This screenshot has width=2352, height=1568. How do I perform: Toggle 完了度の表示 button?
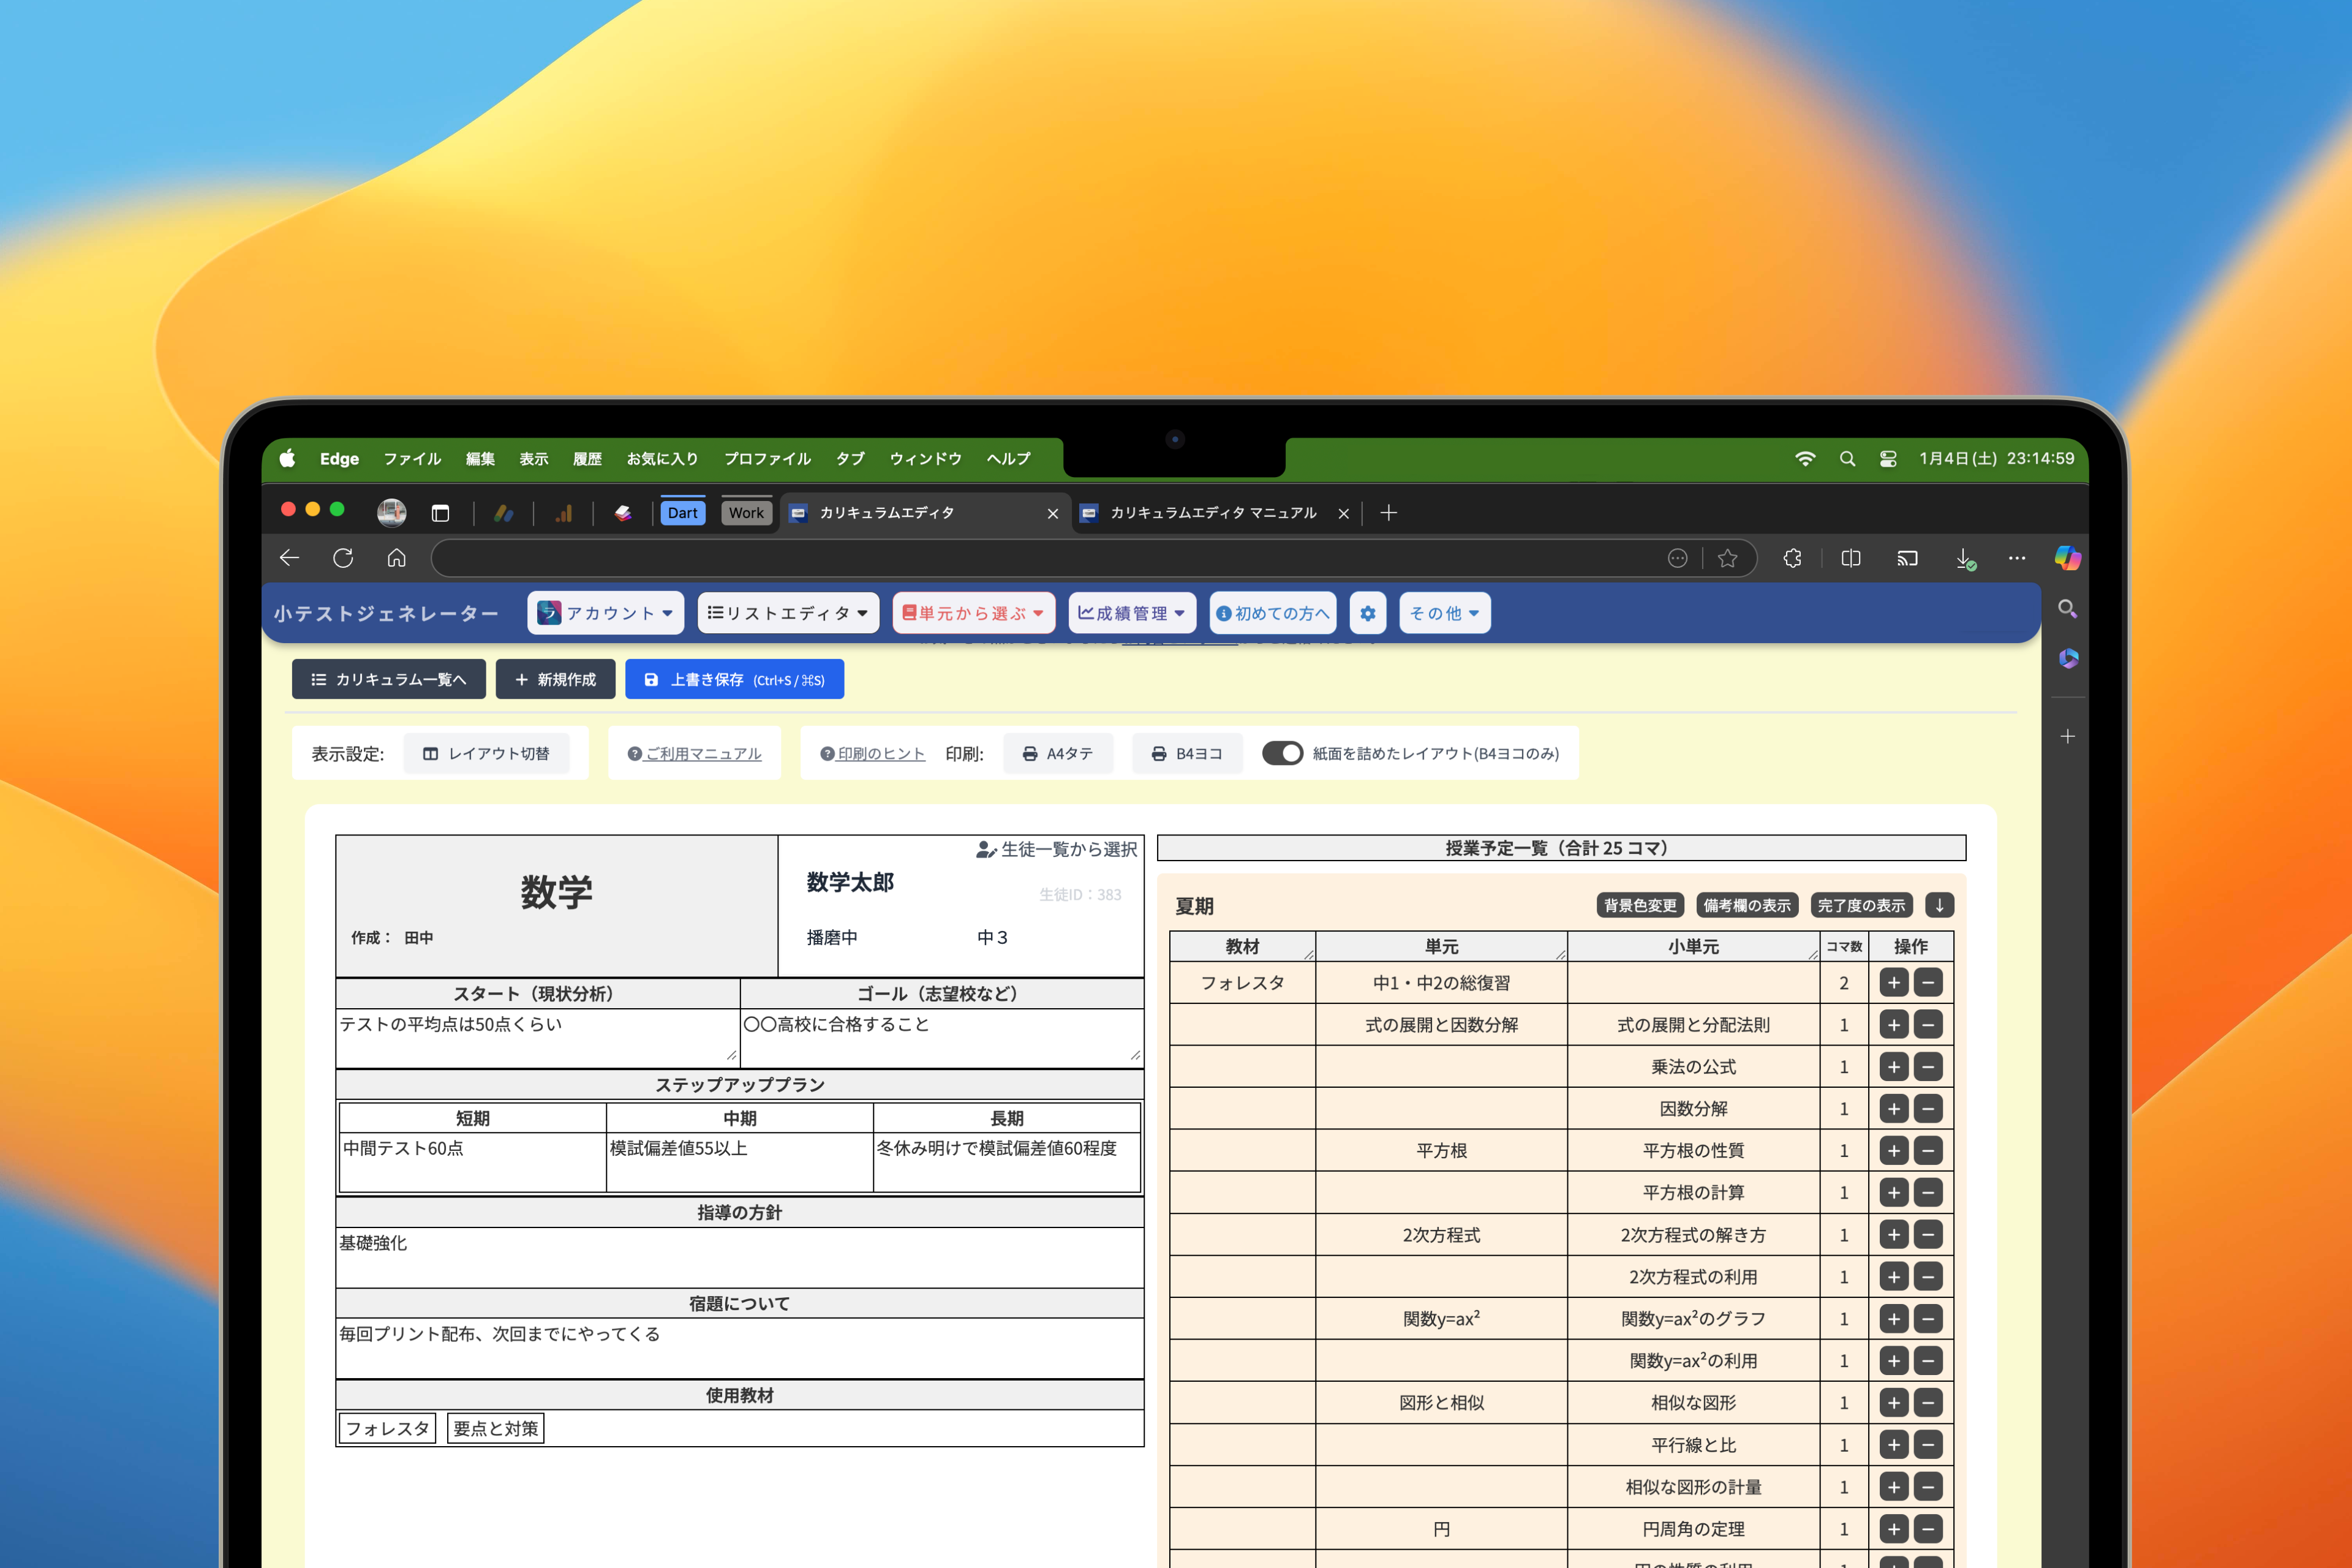click(x=1861, y=905)
